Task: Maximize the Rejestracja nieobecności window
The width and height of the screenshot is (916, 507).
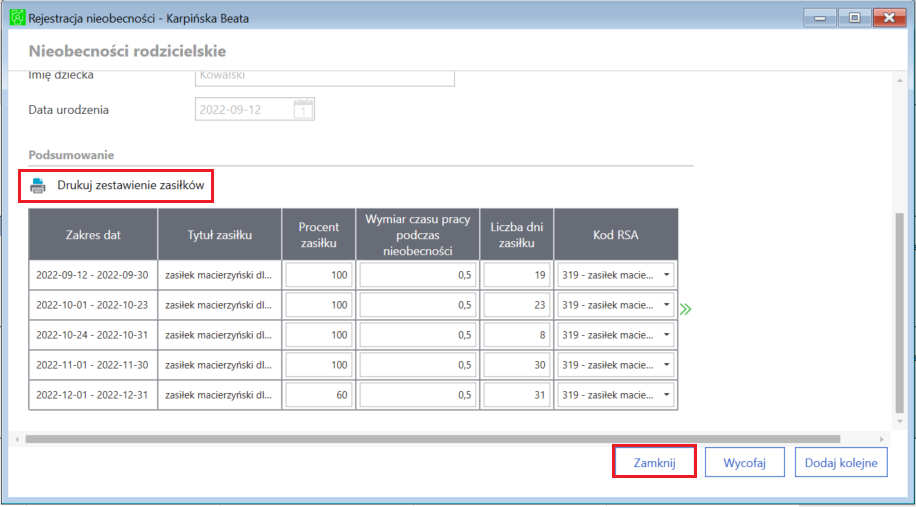Action: pyautogui.click(x=855, y=18)
